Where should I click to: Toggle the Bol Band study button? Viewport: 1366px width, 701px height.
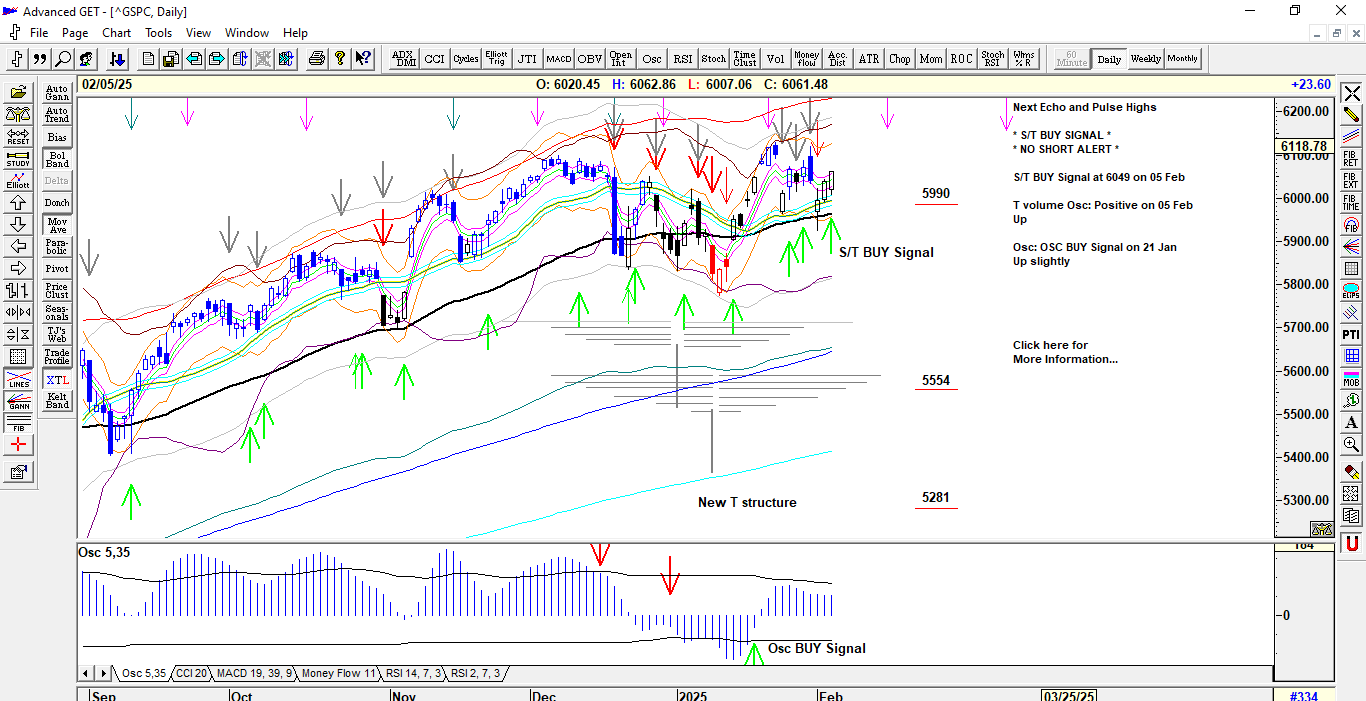(x=58, y=159)
